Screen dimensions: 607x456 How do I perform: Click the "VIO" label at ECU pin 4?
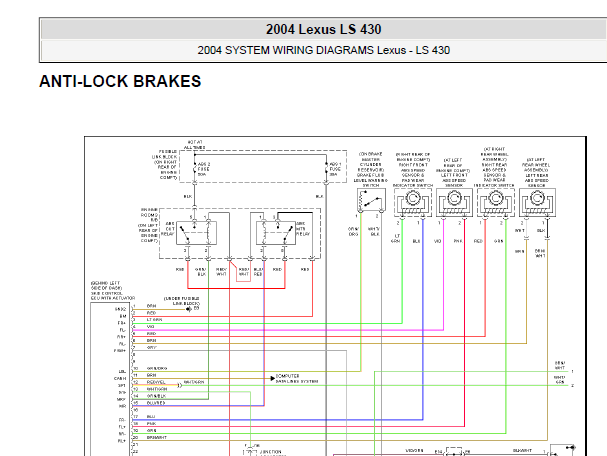coord(151,327)
